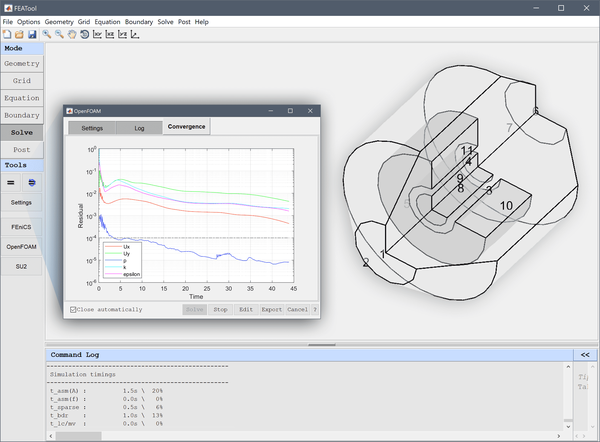Switch to the XZ plane view
The image size is (600, 442).
click(110, 34)
